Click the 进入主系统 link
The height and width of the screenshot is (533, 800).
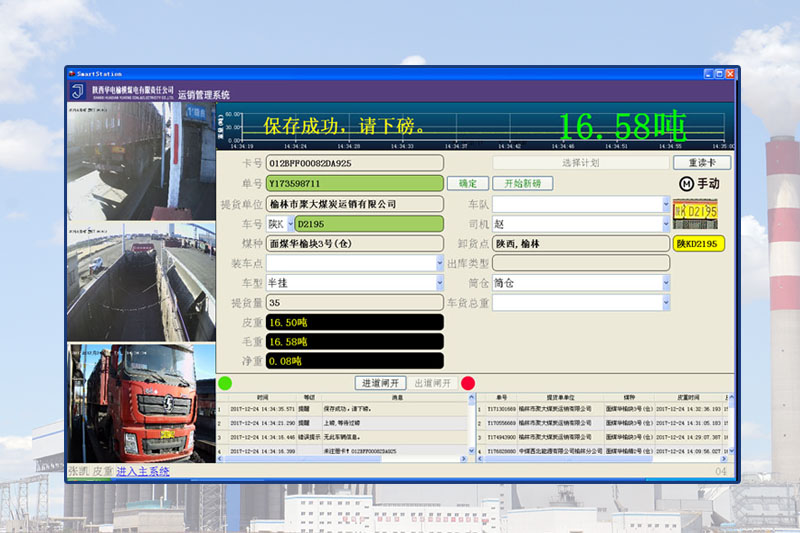[x=143, y=471]
